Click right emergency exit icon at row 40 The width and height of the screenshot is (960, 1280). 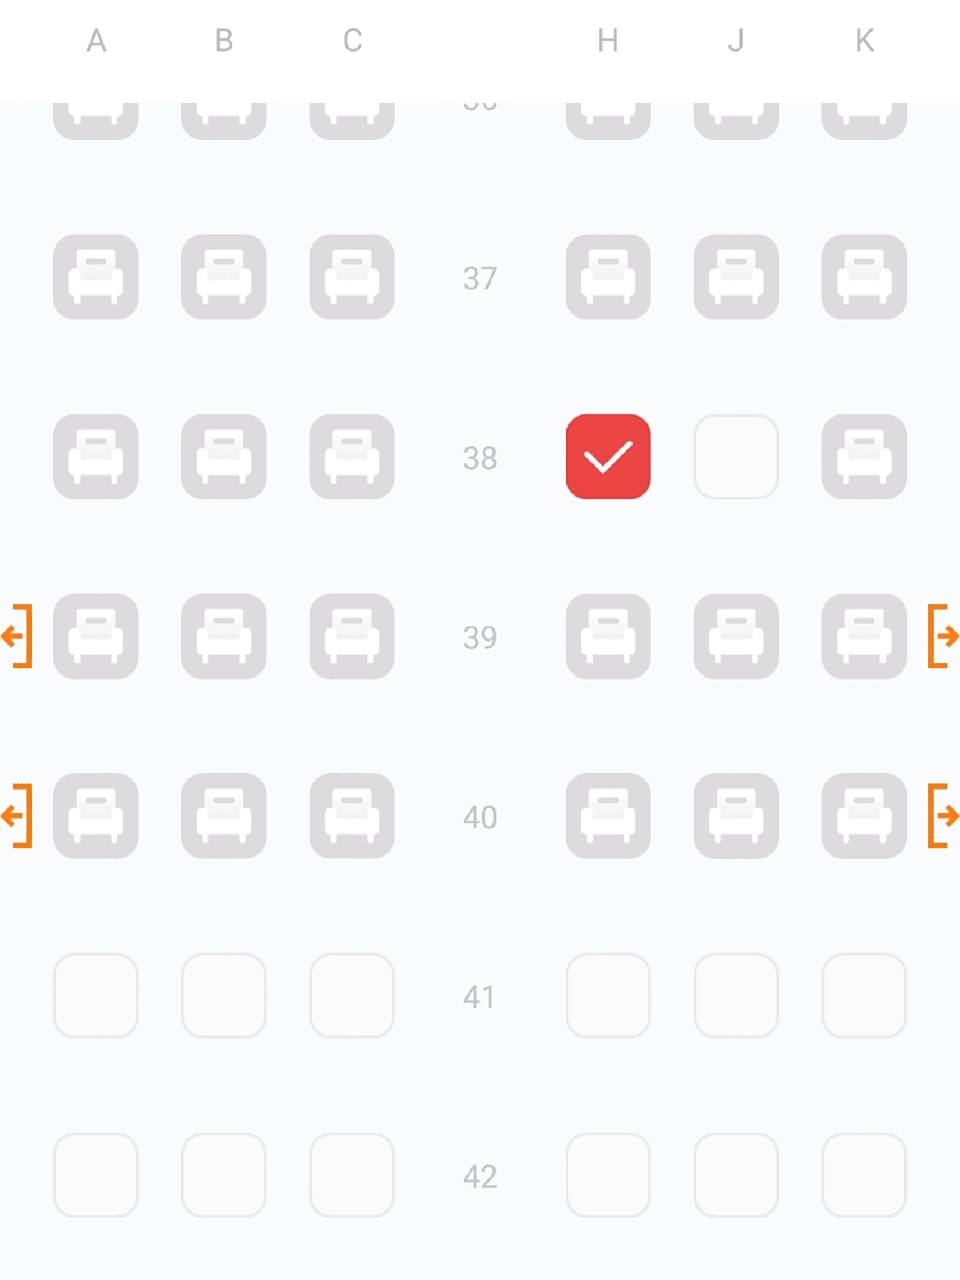(943, 816)
